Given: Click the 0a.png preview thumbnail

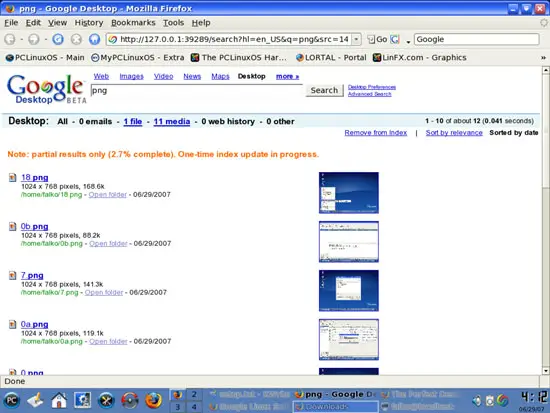Looking at the screenshot, I should tap(349, 340).
